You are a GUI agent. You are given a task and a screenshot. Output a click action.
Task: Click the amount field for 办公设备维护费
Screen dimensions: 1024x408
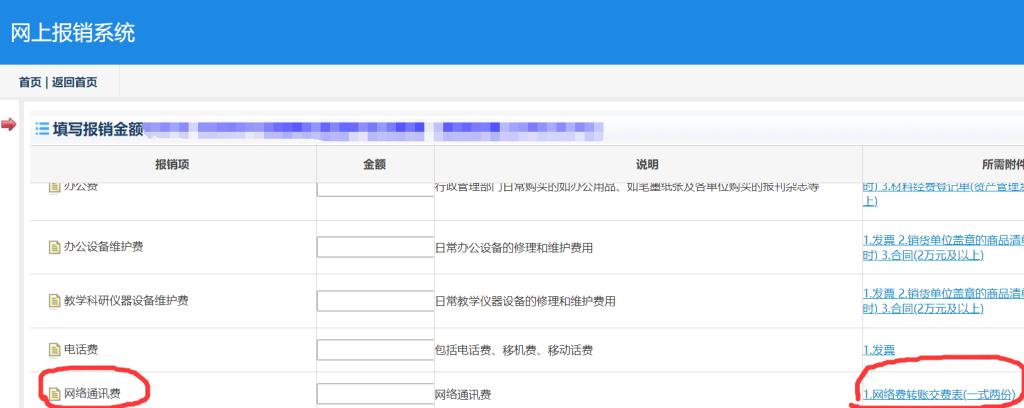point(376,247)
